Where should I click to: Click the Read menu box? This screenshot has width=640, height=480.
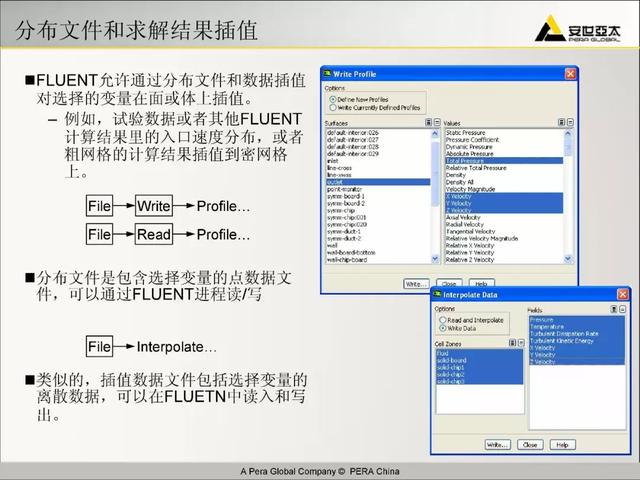154,234
